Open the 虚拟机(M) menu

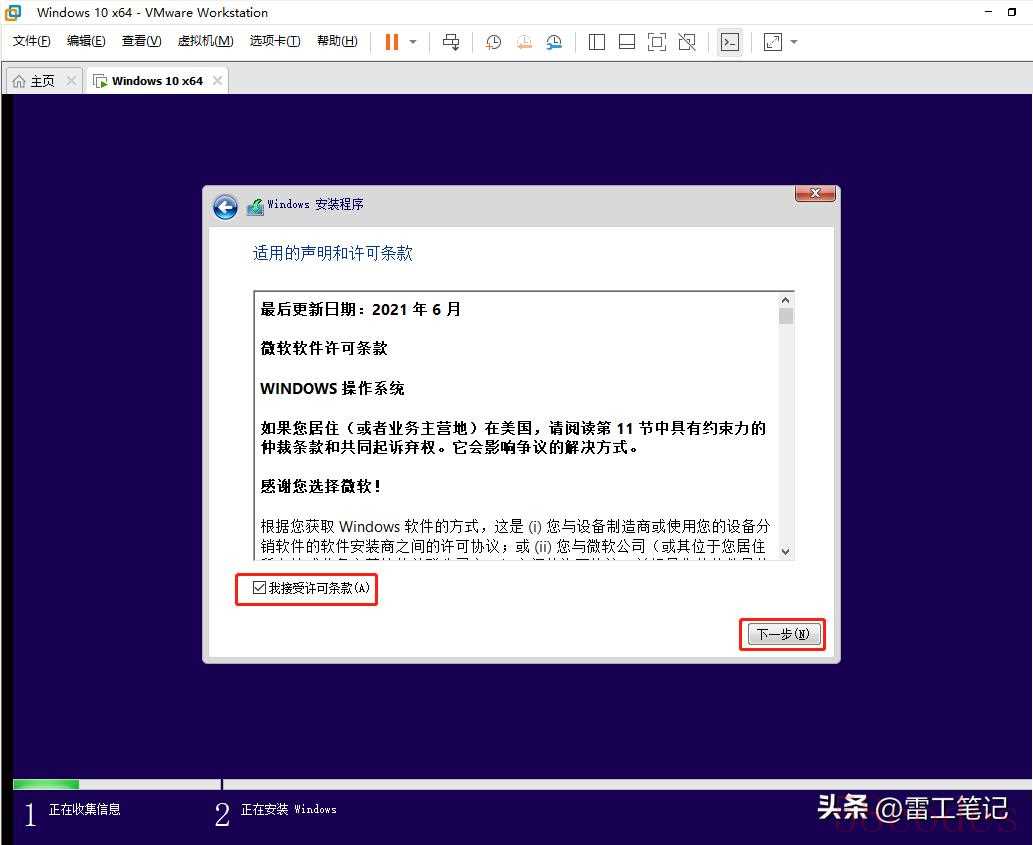coord(205,41)
